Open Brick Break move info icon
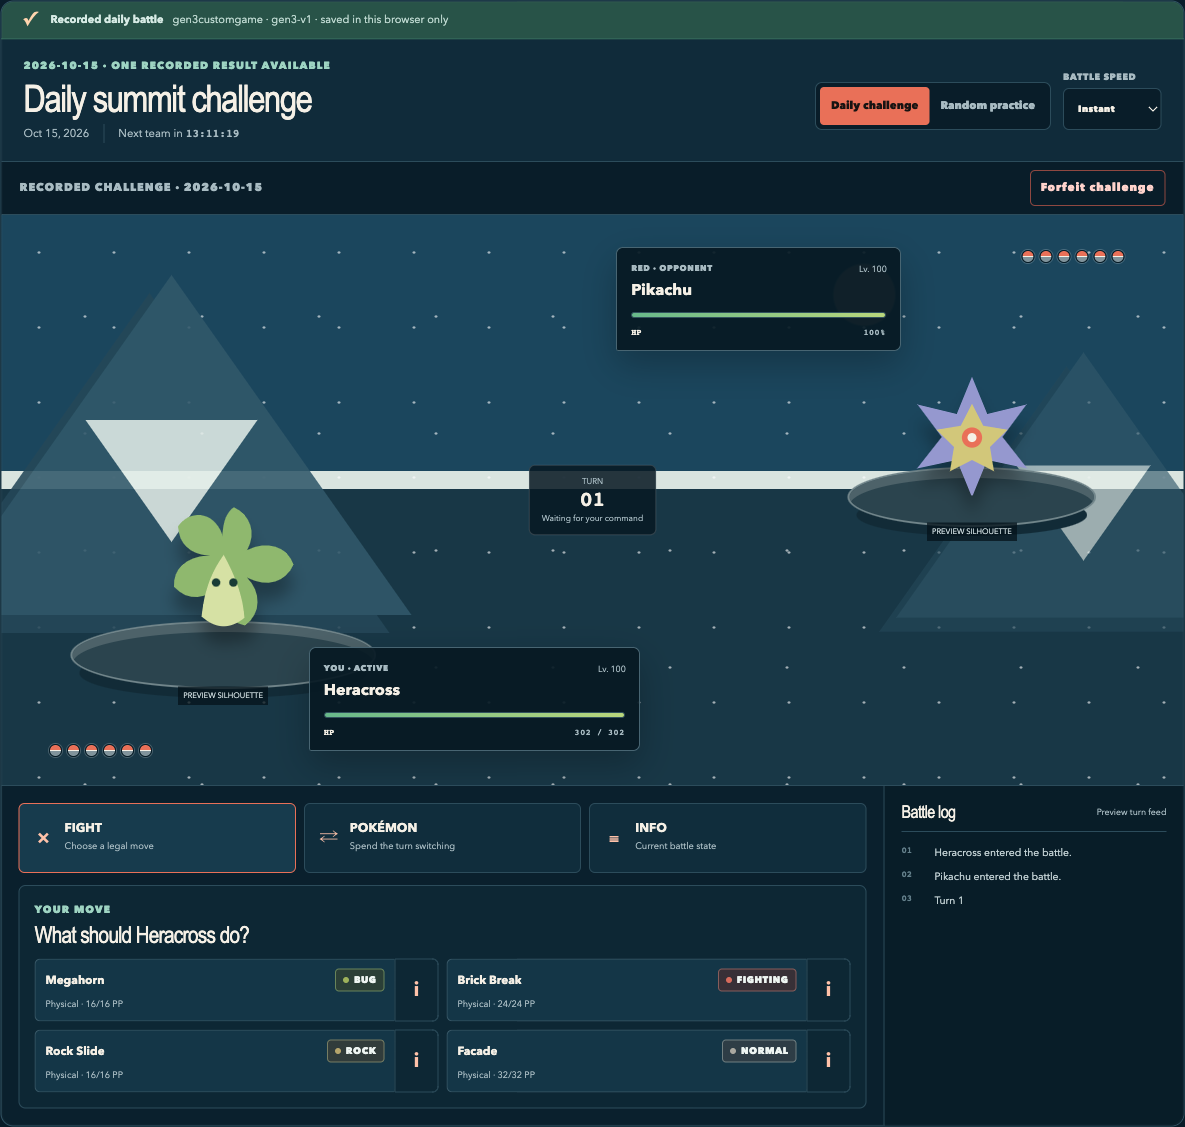Viewport: 1185px width, 1127px height. tap(828, 989)
